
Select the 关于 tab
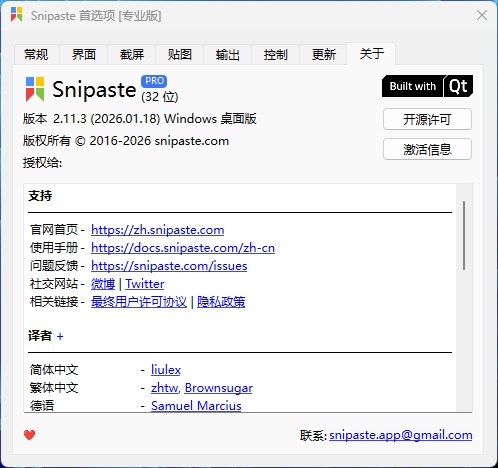(372, 53)
